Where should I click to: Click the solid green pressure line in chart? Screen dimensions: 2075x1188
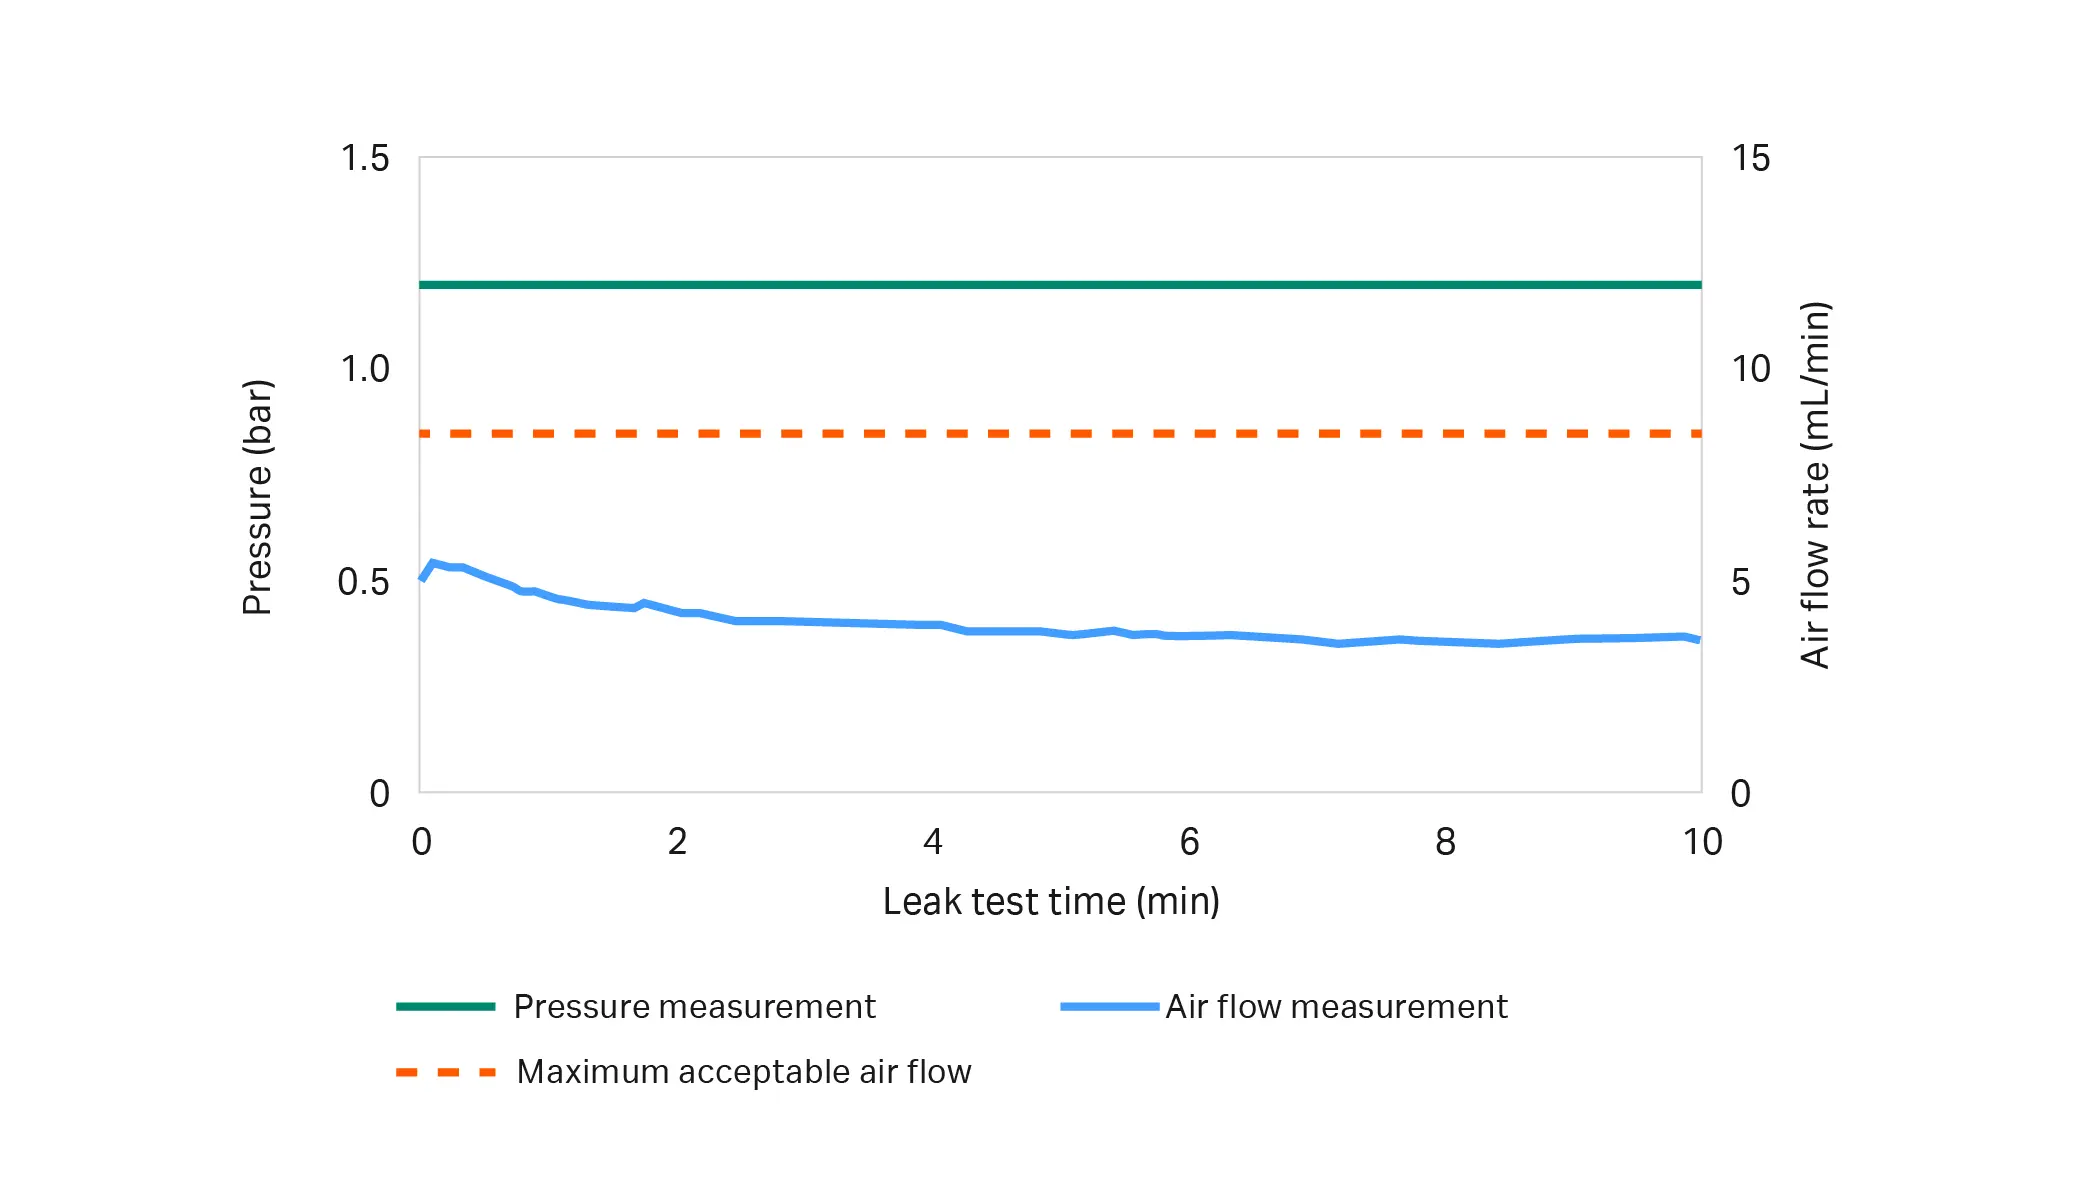pyautogui.click(x=1060, y=285)
